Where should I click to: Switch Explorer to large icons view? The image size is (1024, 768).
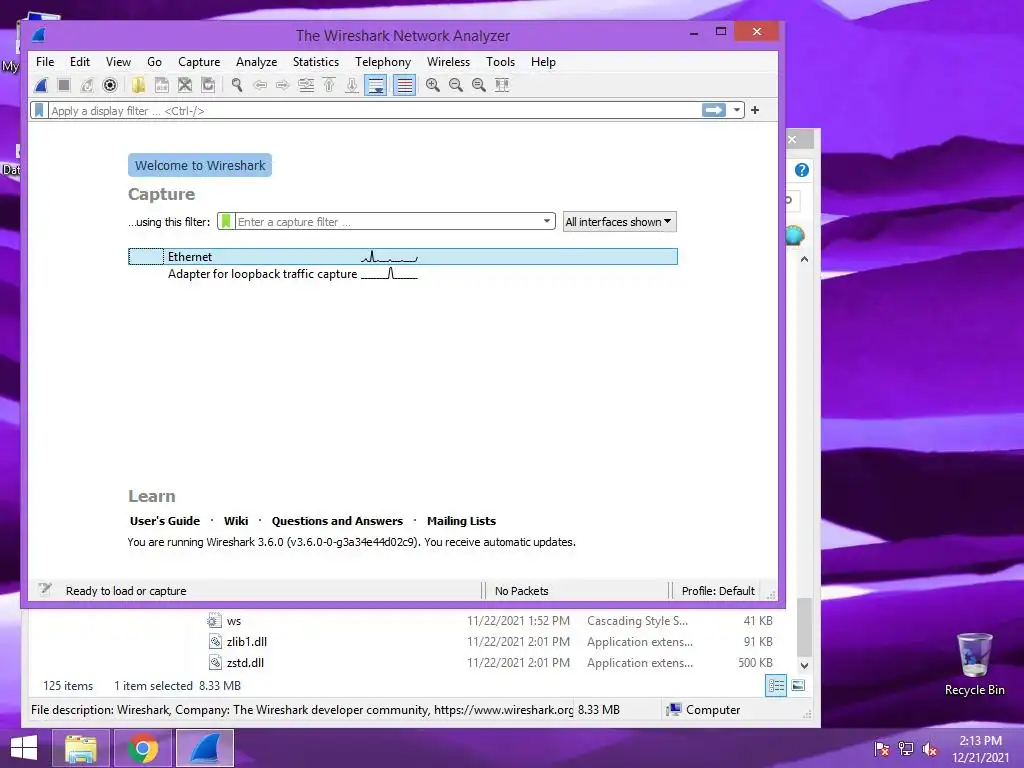click(x=798, y=685)
